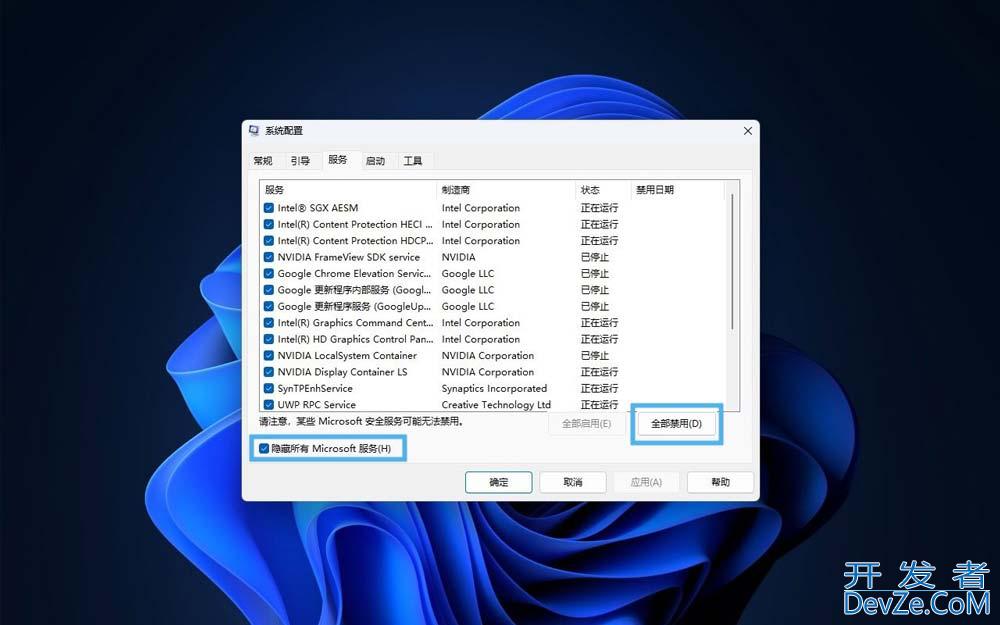The image size is (1000, 625).
Task: Select NVIDIA LocalSystem Container name
Action: click(x=347, y=356)
